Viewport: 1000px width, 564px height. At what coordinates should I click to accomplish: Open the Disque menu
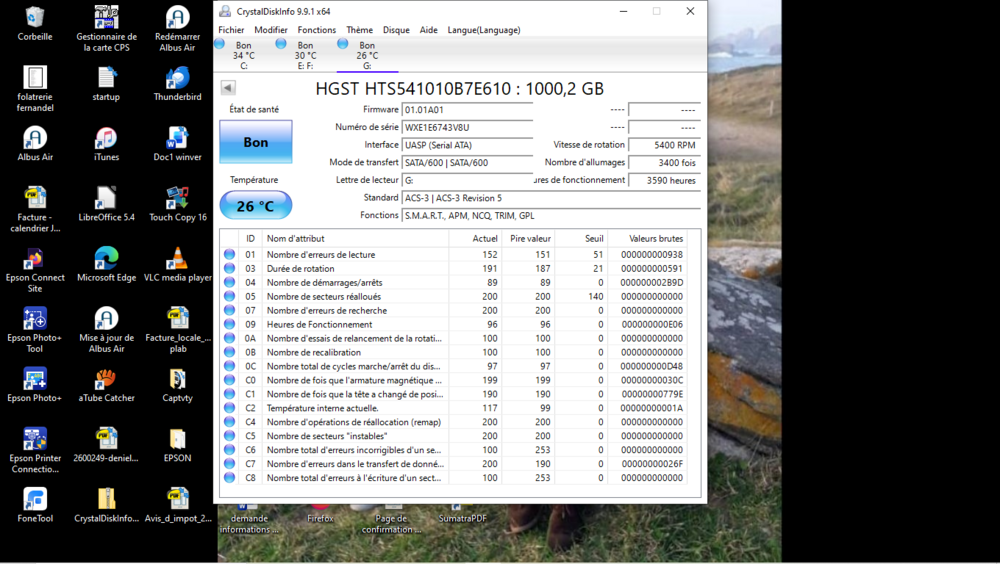point(396,30)
